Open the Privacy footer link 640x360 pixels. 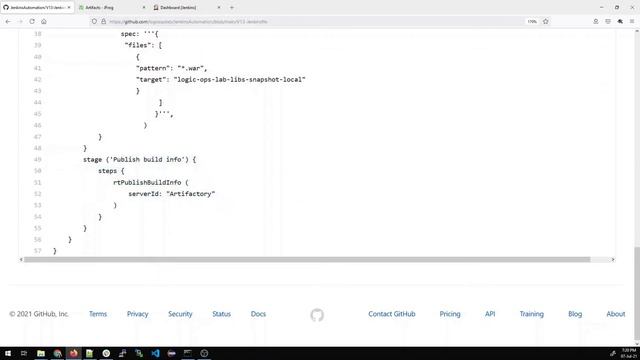(x=138, y=314)
